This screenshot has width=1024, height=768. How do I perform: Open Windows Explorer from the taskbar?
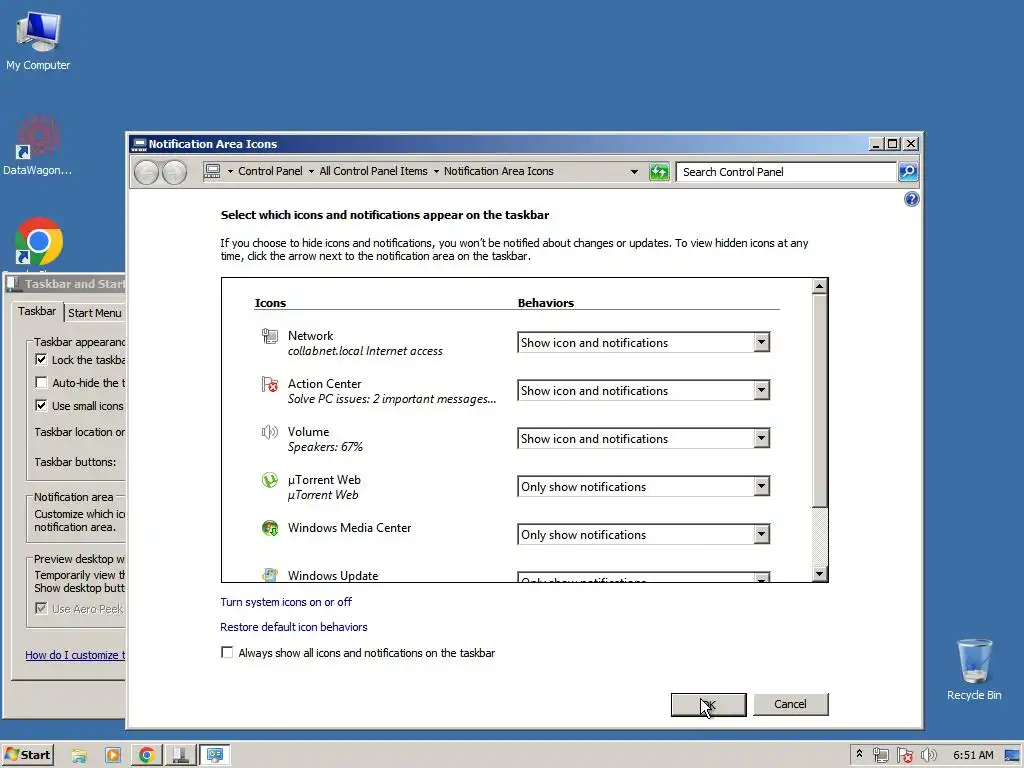point(79,756)
